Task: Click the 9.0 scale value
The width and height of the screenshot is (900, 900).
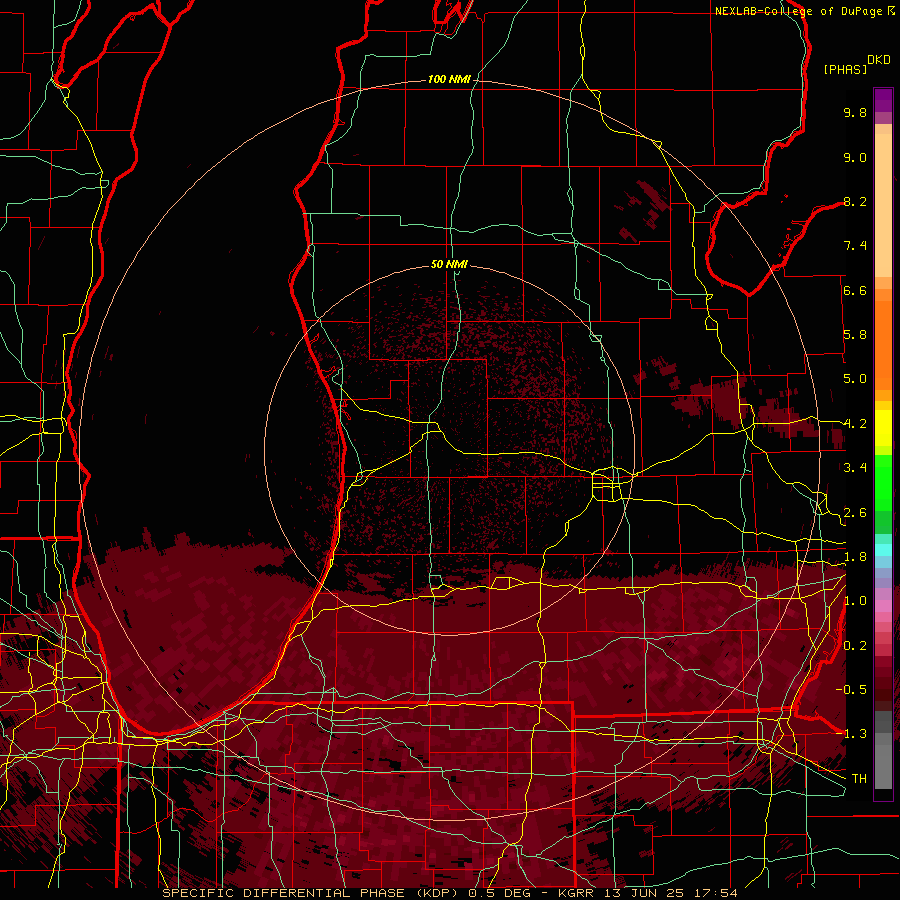Action: click(x=855, y=157)
